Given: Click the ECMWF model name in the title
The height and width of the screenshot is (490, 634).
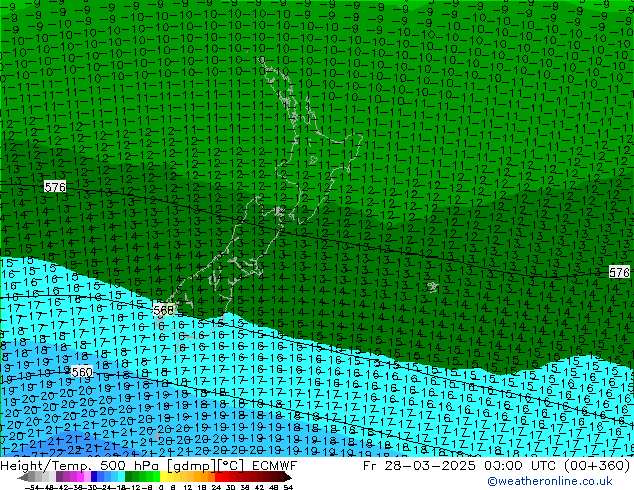Looking at the screenshot, I should pos(275,466).
